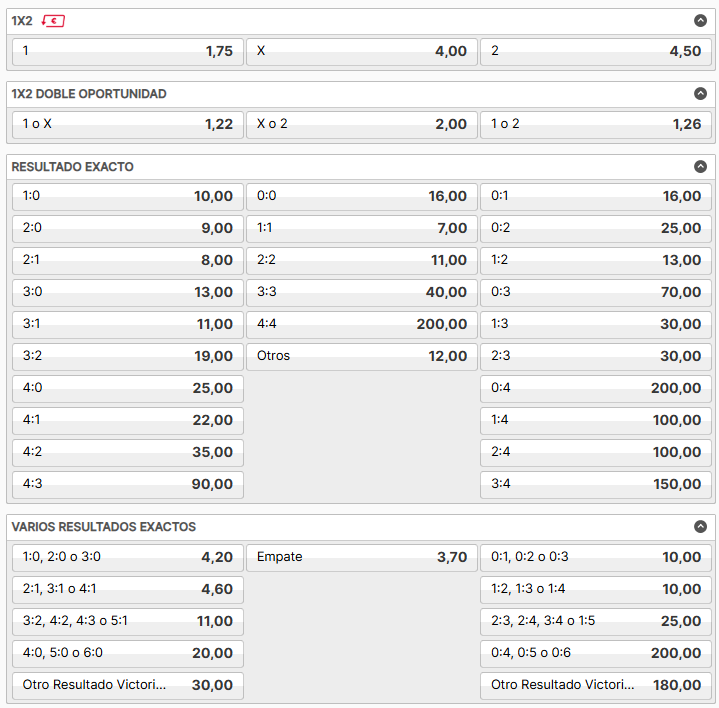Collapse the 1X2 Doble Oportunidad section

[x=700, y=94]
